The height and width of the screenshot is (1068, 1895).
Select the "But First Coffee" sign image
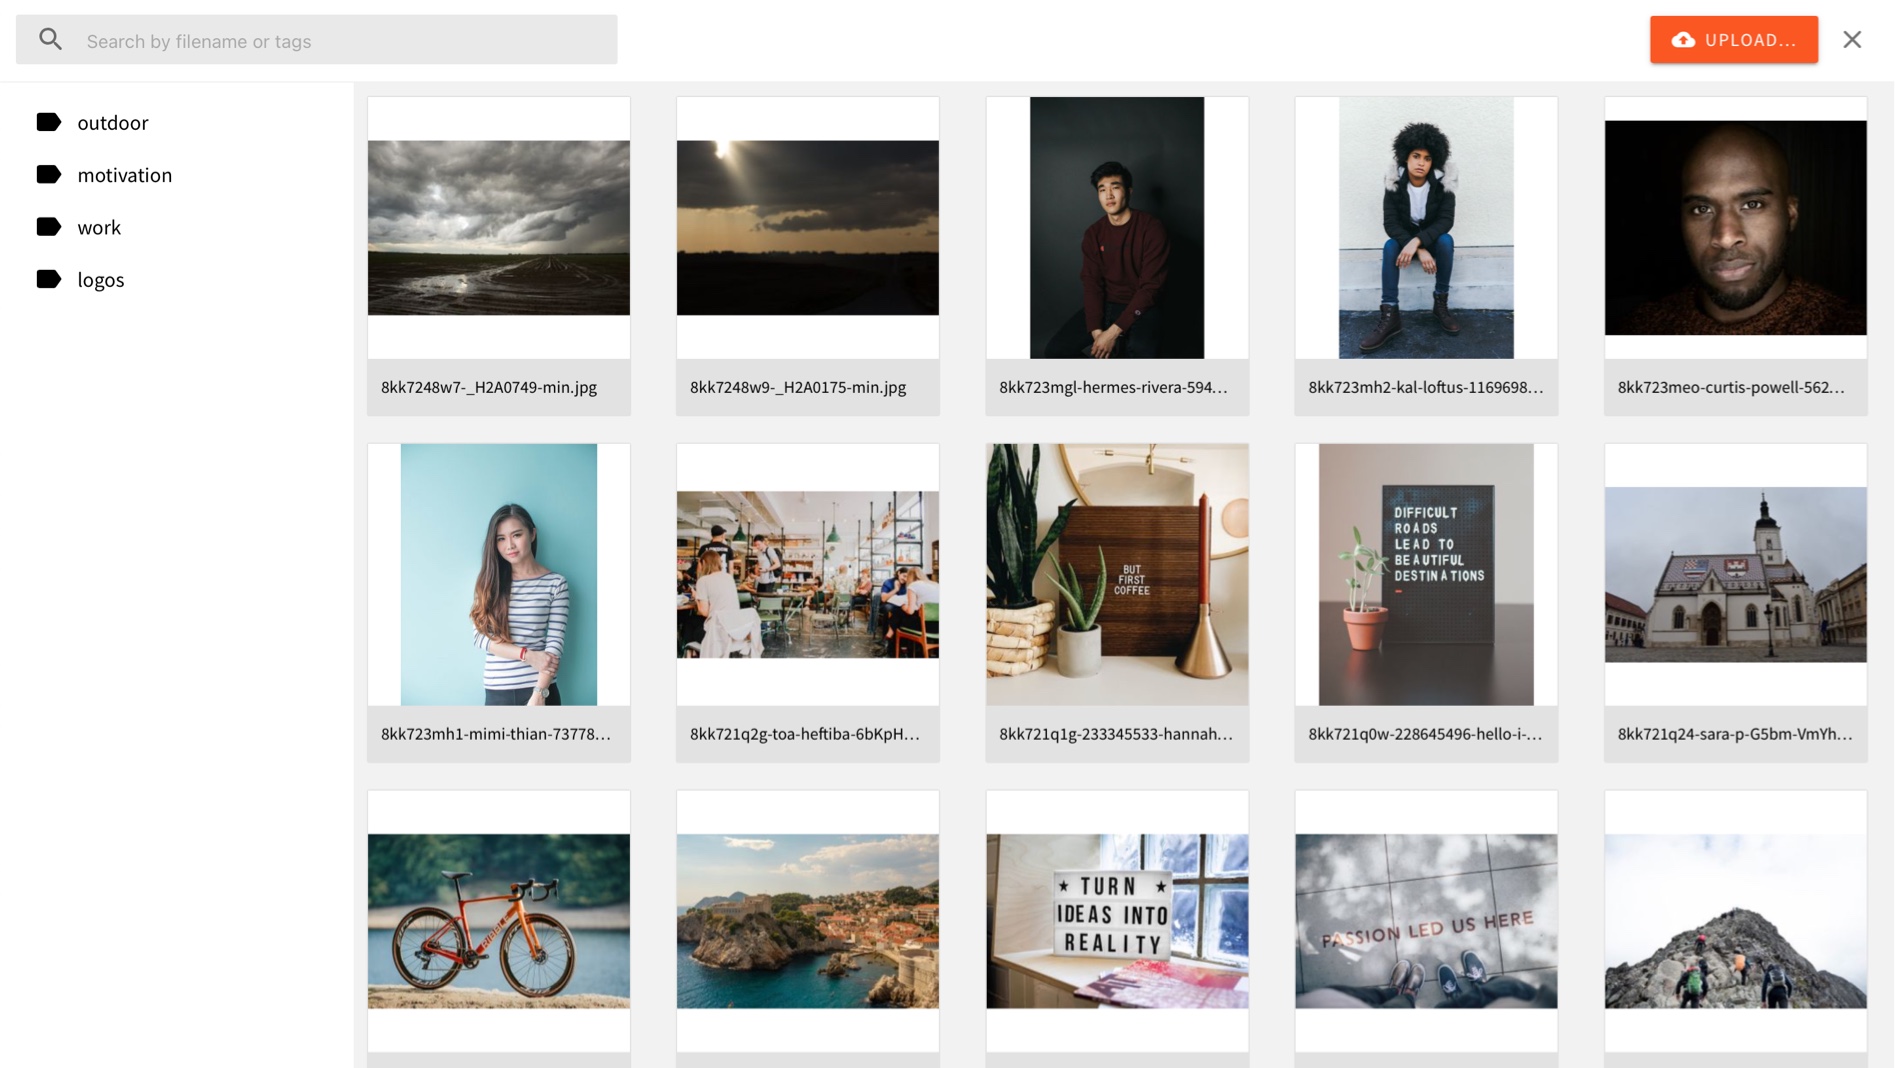[1117, 574]
